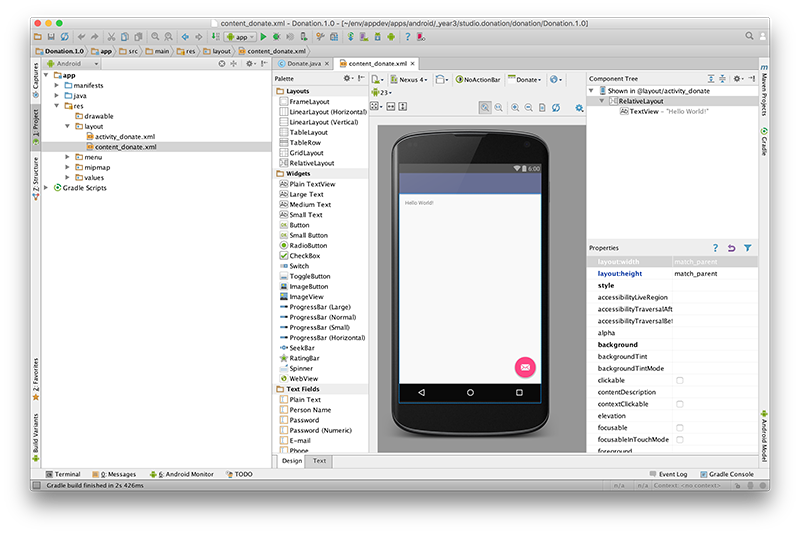Select activity_donate.xml in the project tree

pos(123,136)
